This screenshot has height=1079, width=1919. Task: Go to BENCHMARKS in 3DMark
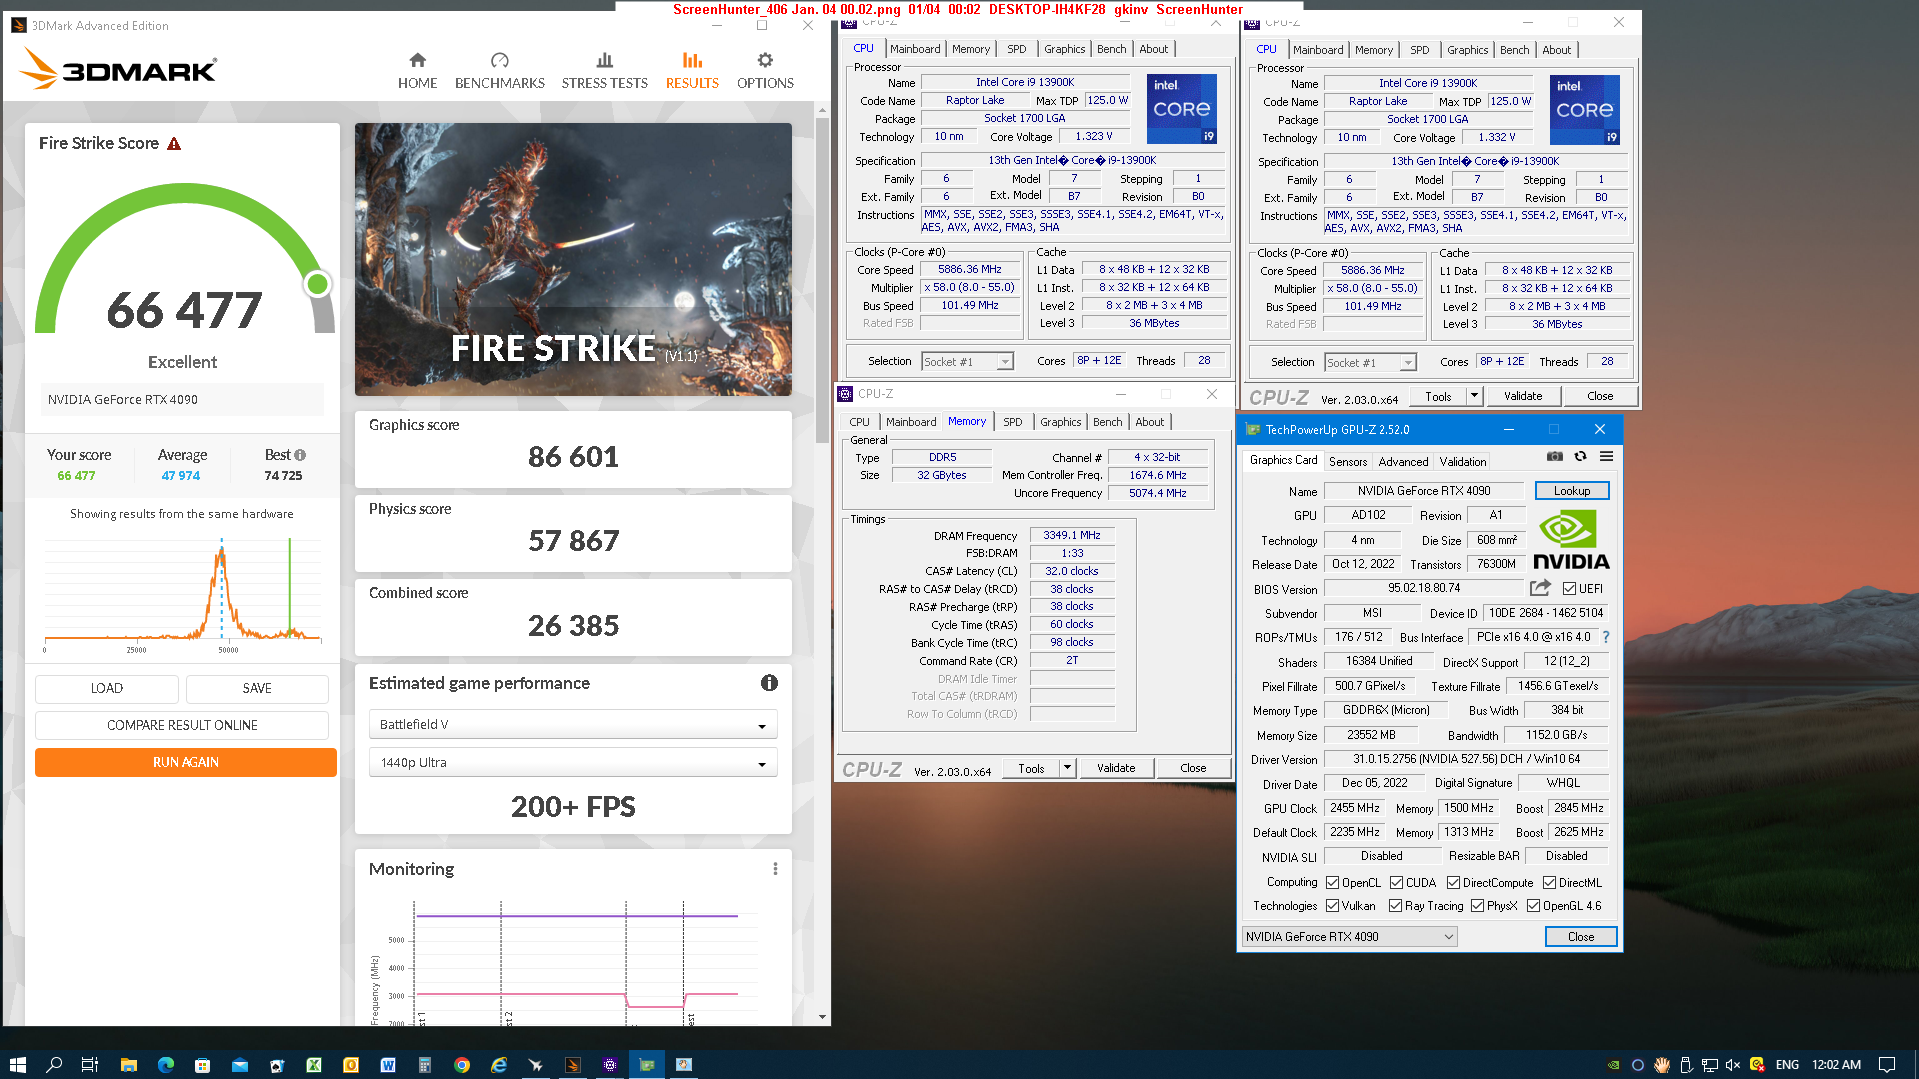coord(499,71)
